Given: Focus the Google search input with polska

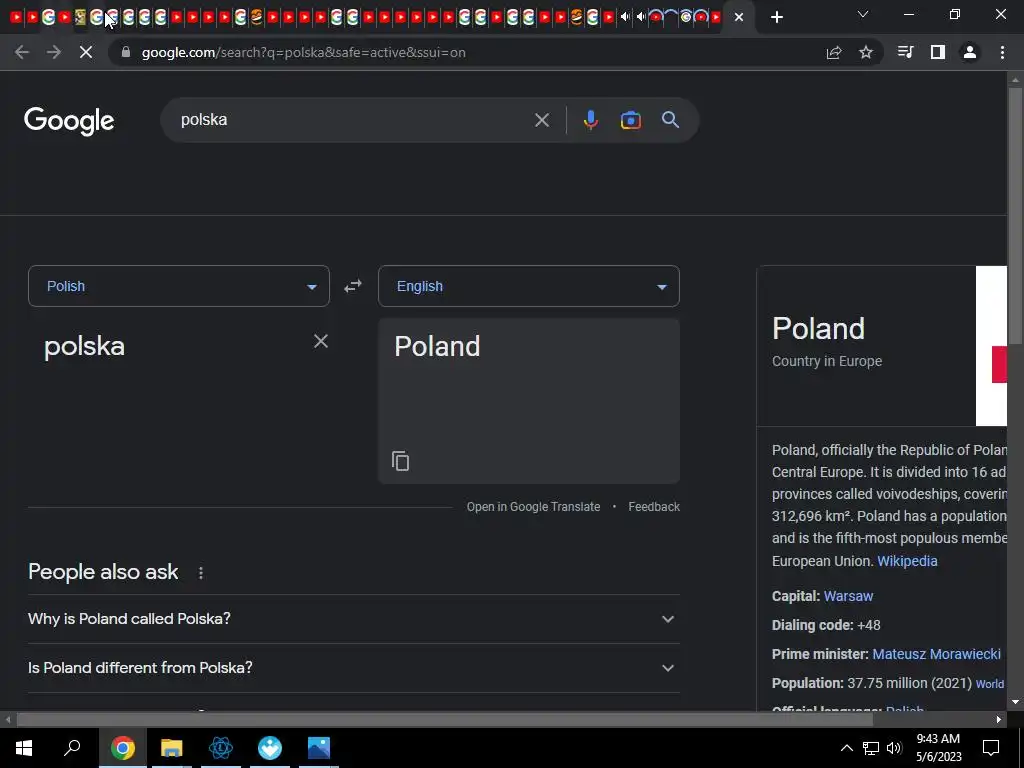Looking at the screenshot, I should click(353, 120).
